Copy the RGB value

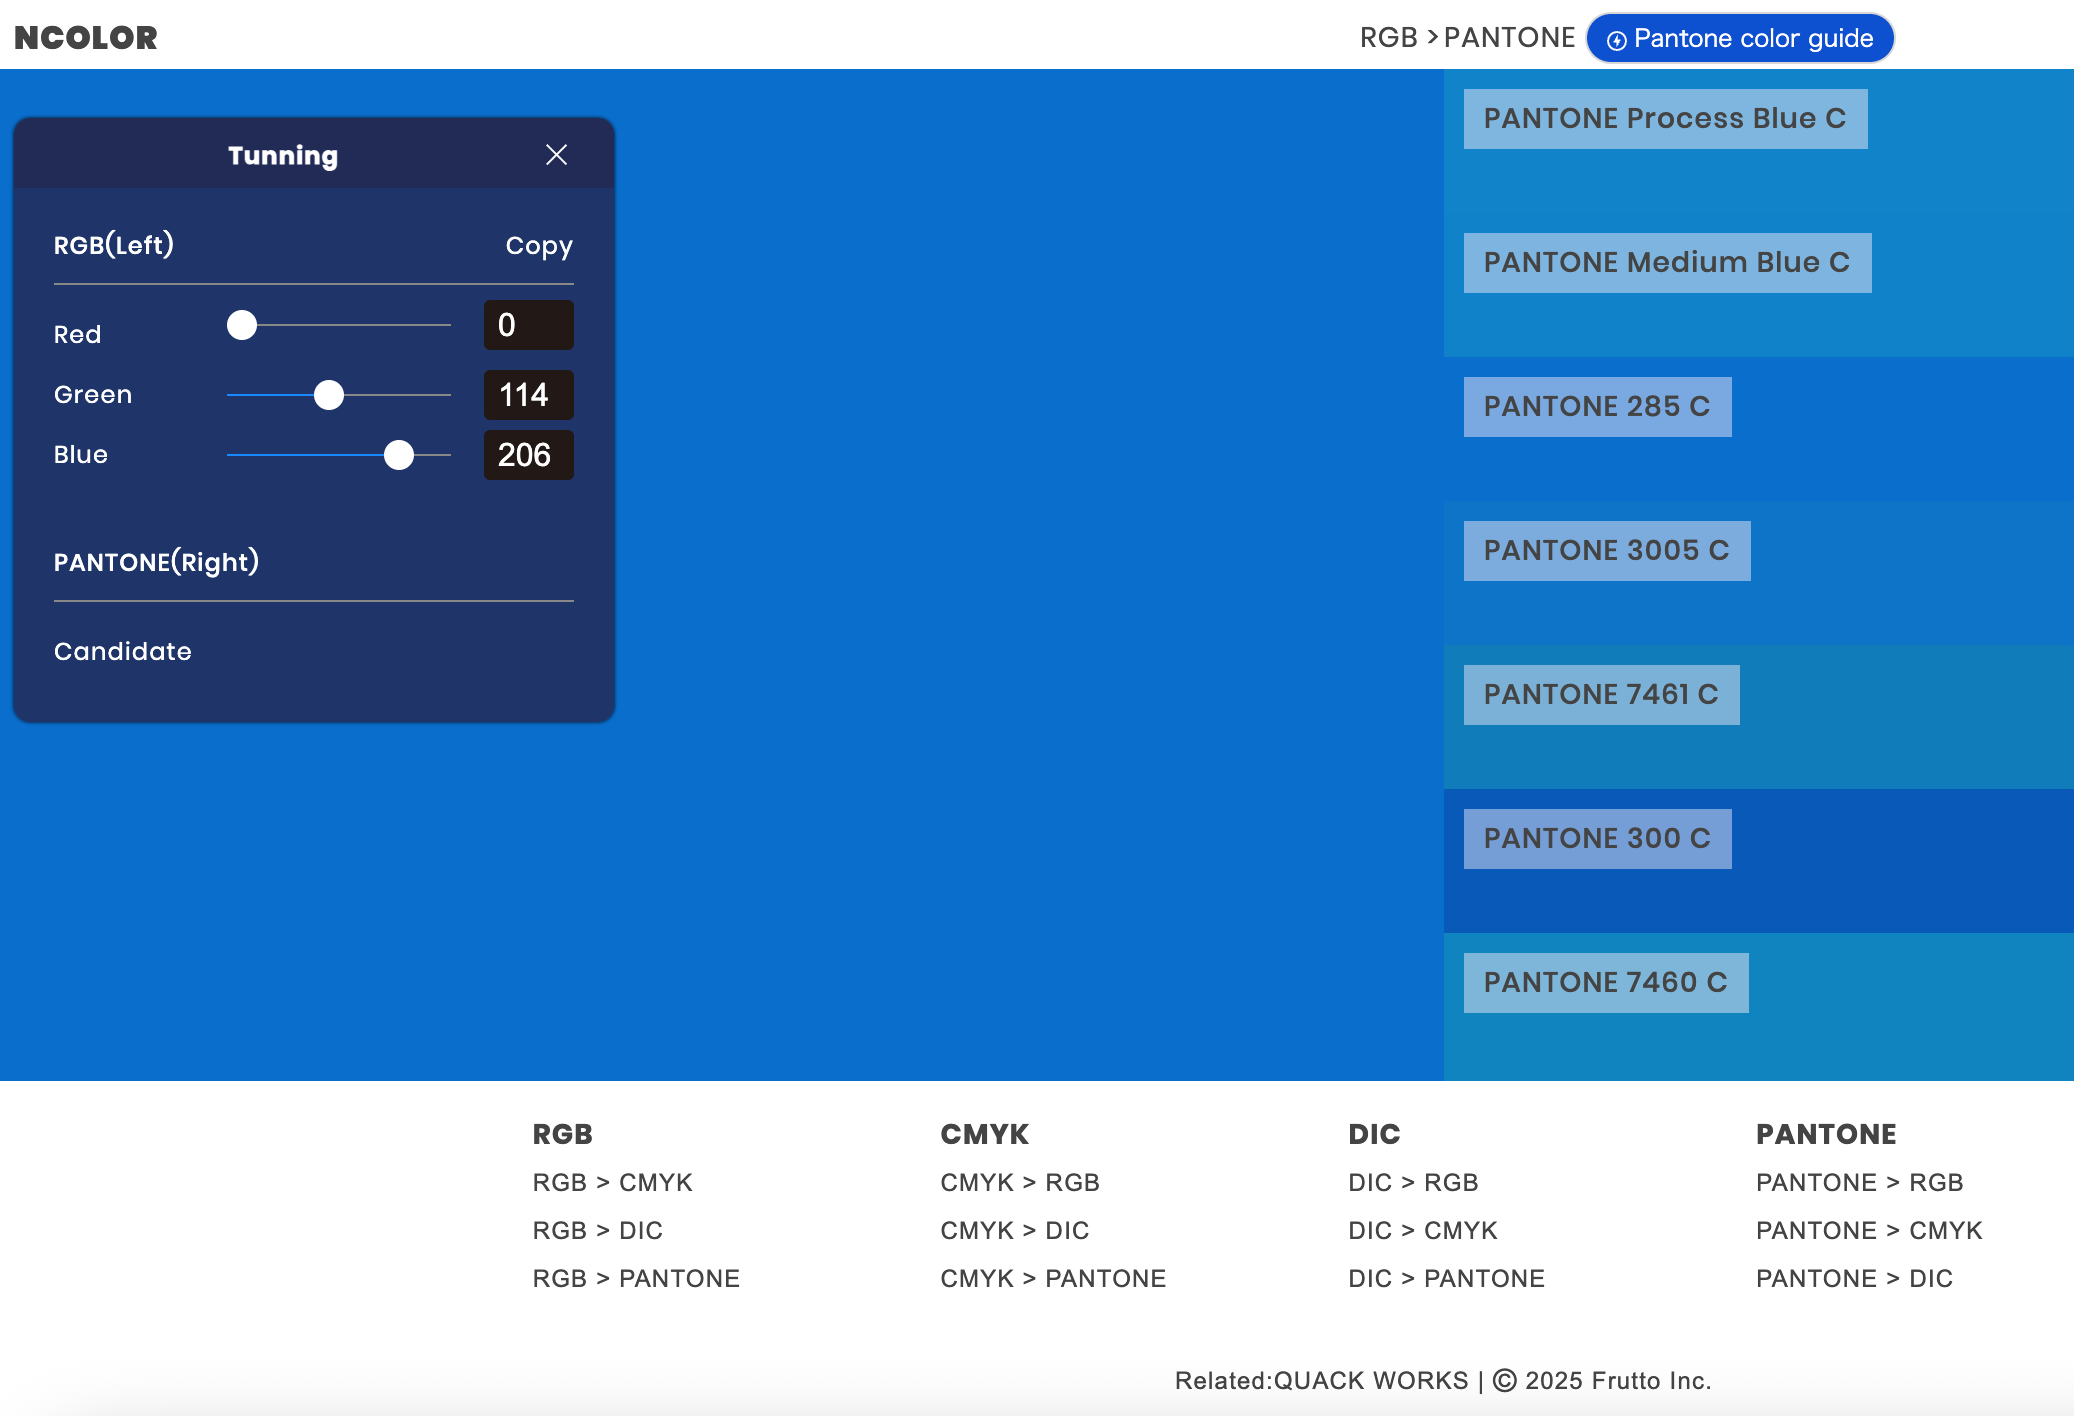click(539, 245)
